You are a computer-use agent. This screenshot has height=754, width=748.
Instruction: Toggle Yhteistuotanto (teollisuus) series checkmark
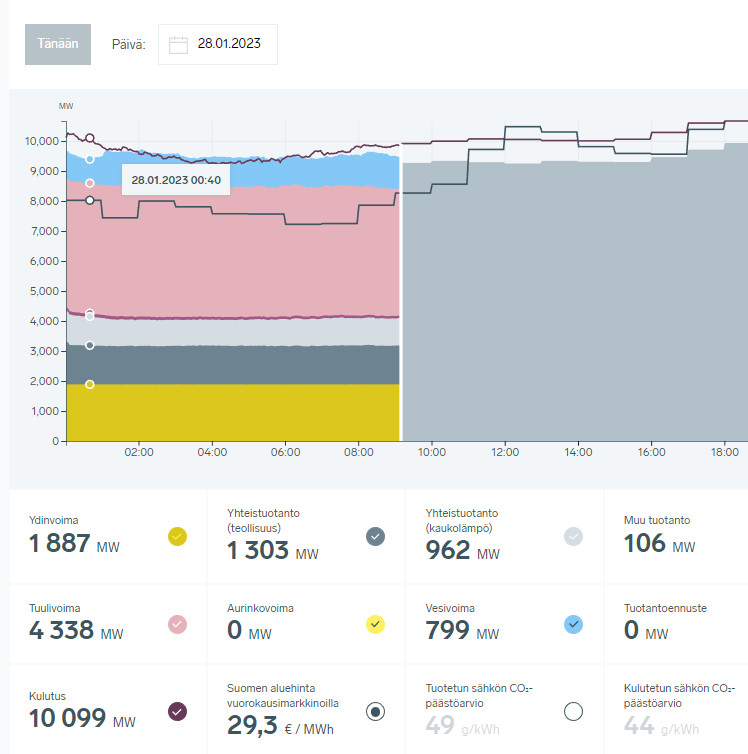pos(375,537)
